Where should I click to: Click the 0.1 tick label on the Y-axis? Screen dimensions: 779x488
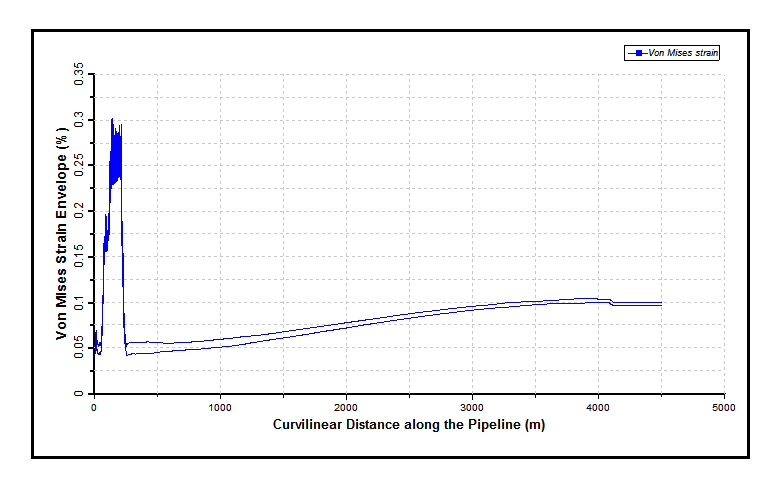[80, 302]
